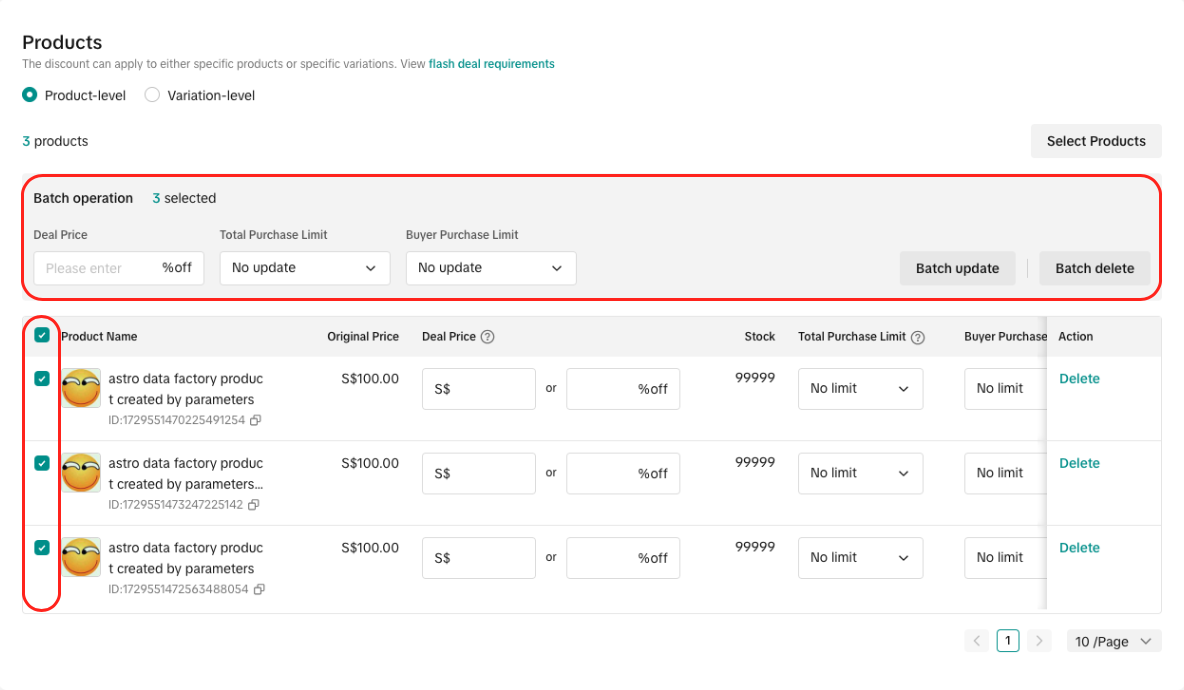Image resolution: width=1184 pixels, height=690 pixels.
Task: Open first row Total Purchase Limit dropdown
Action: tap(860, 389)
